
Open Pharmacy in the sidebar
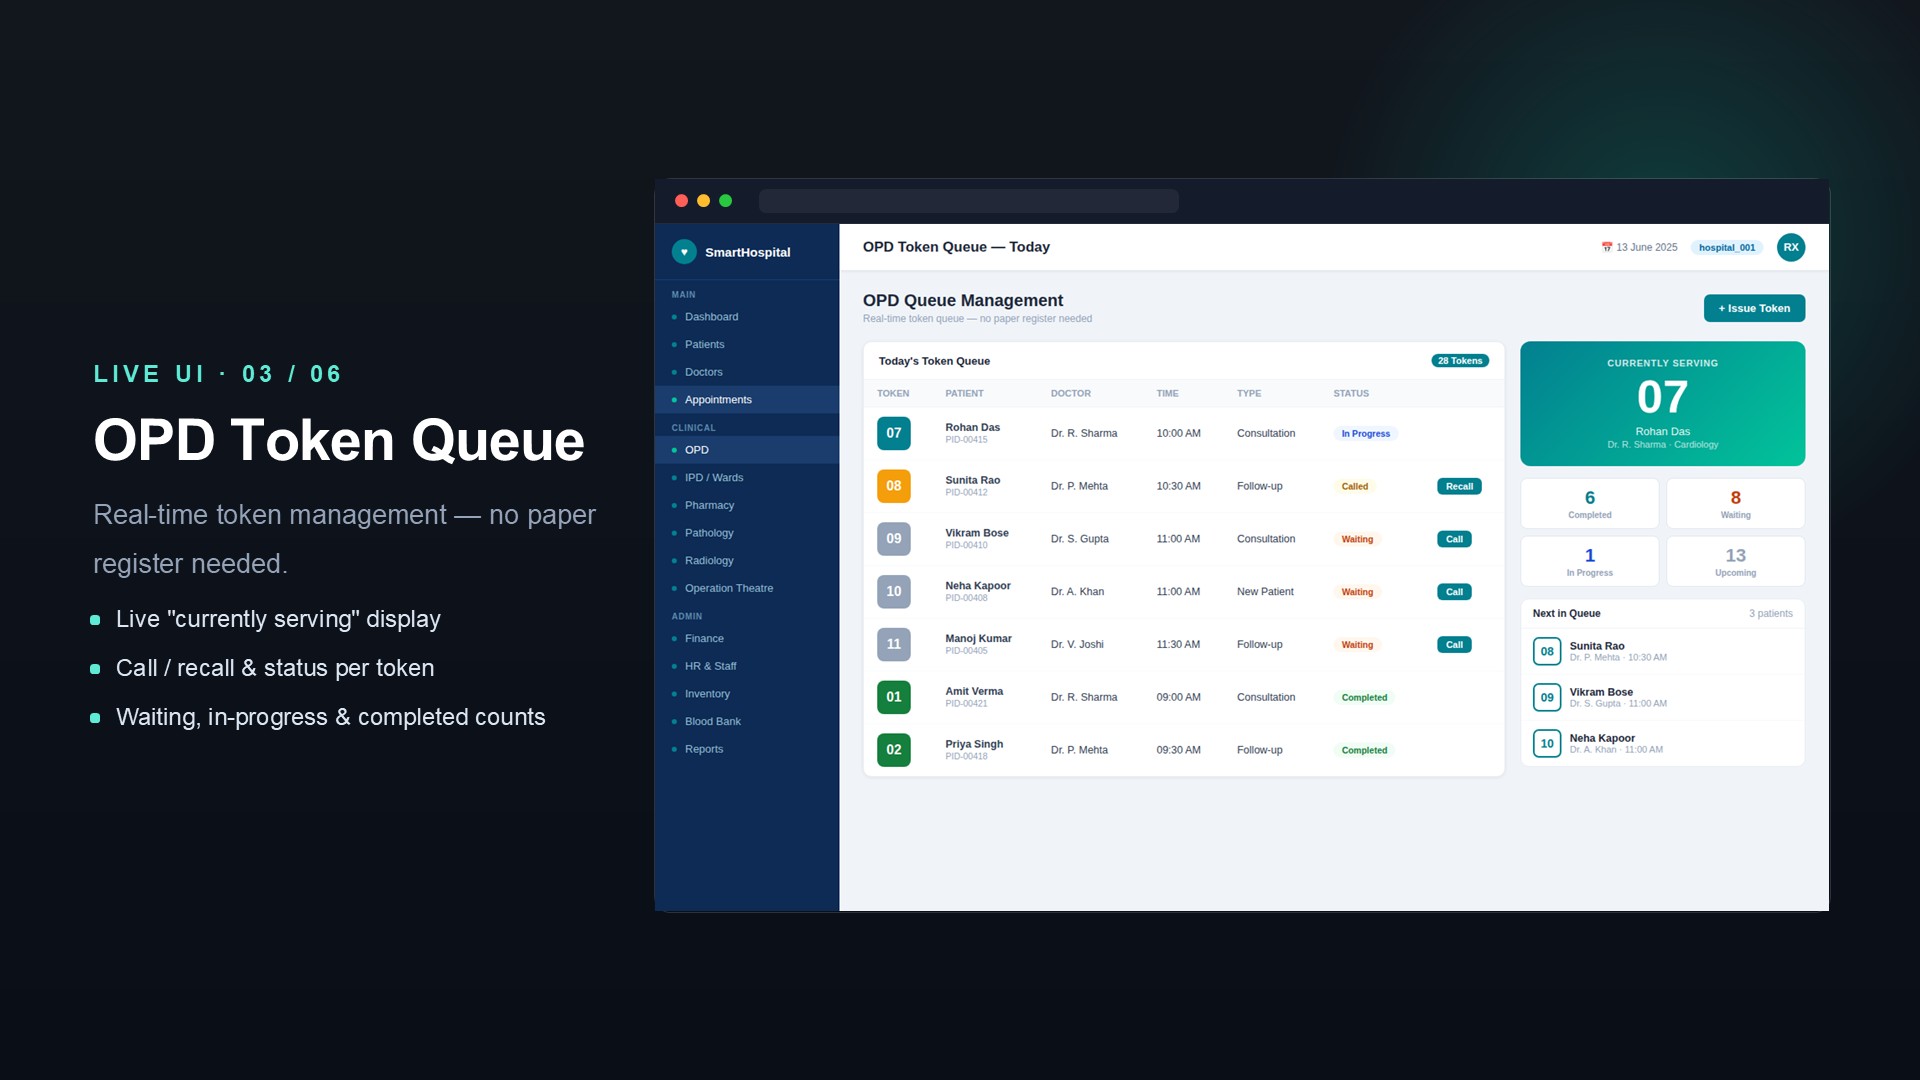[x=747, y=506]
